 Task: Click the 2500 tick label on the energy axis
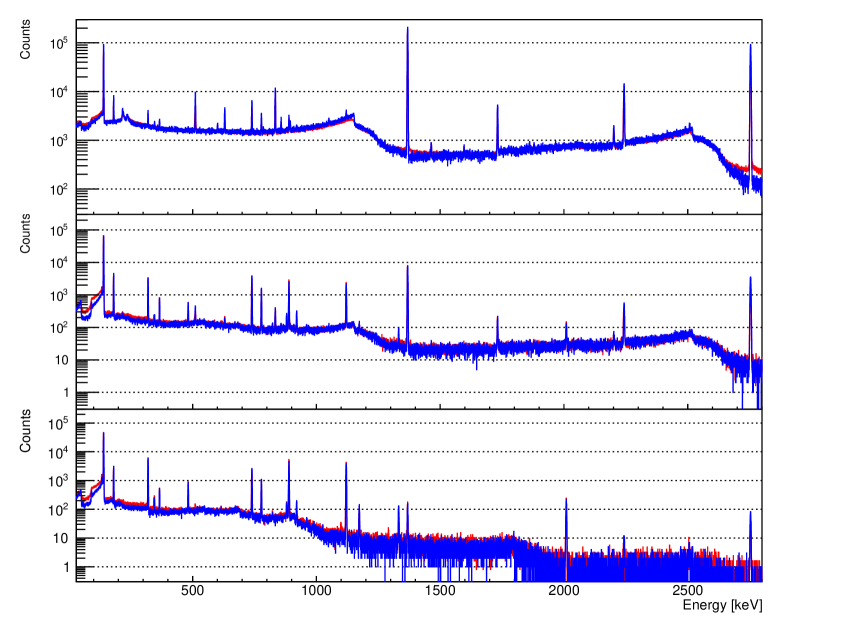(x=687, y=590)
